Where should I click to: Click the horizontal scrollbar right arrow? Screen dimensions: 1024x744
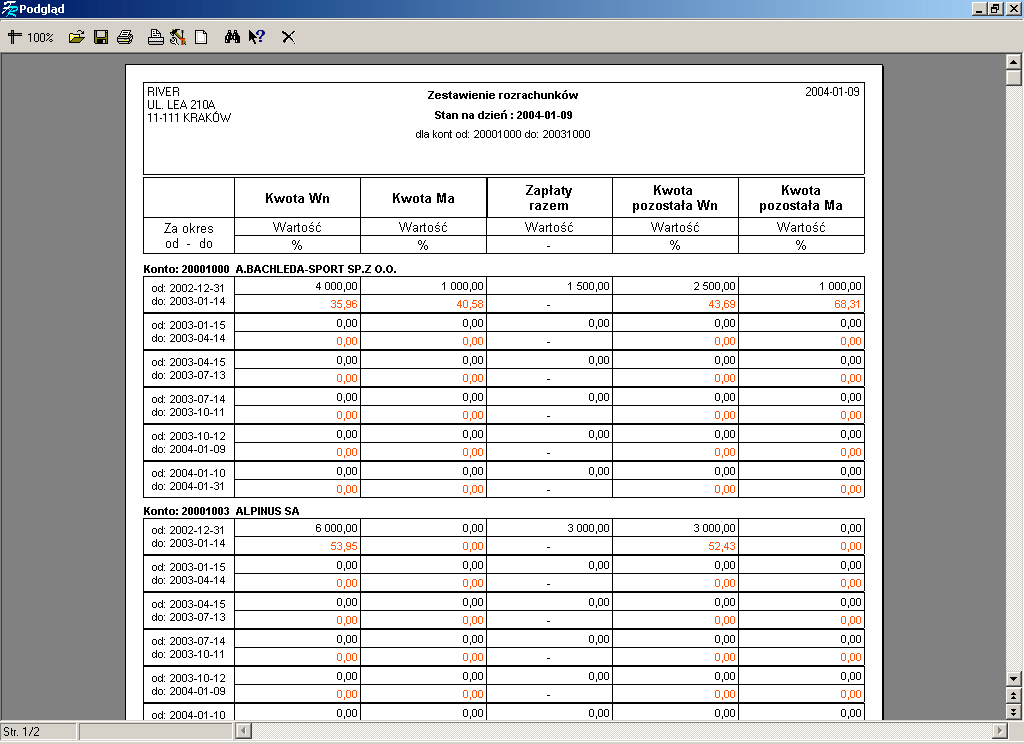[1000, 731]
